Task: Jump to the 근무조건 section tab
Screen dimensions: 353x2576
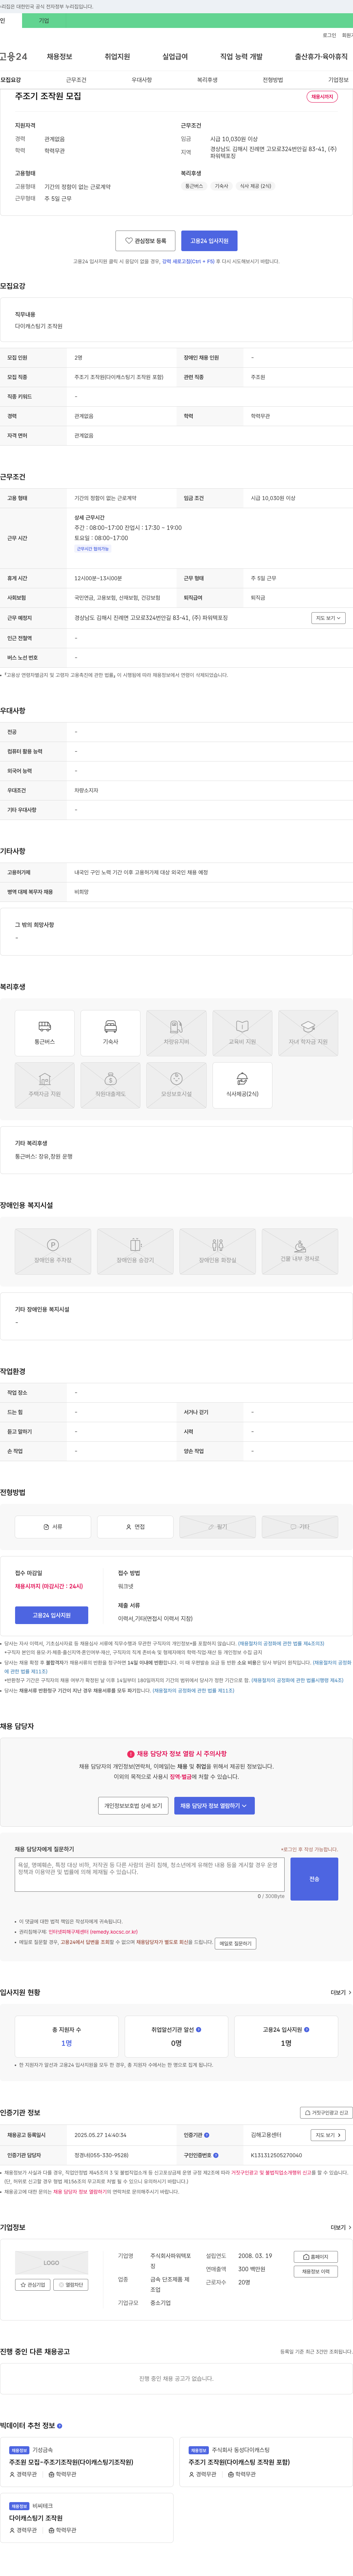Action: [76, 80]
